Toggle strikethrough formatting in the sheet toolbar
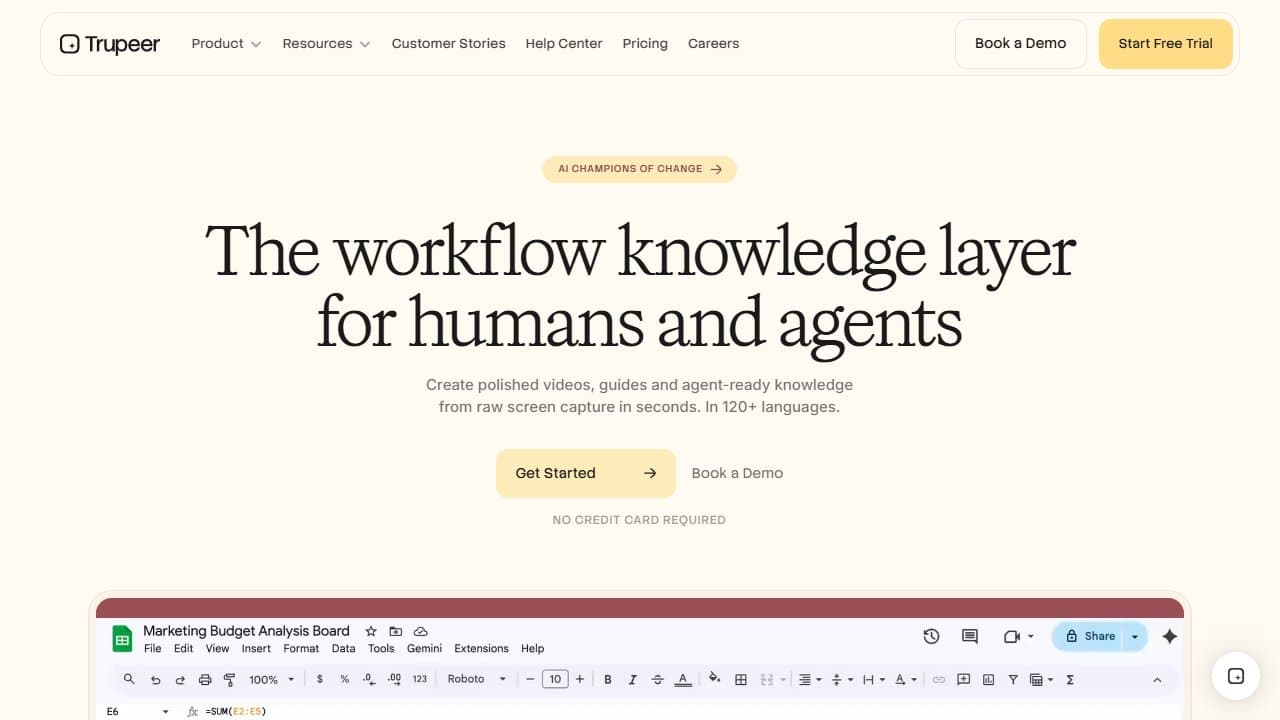The height and width of the screenshot is (720, 1280). coord(657,679)
